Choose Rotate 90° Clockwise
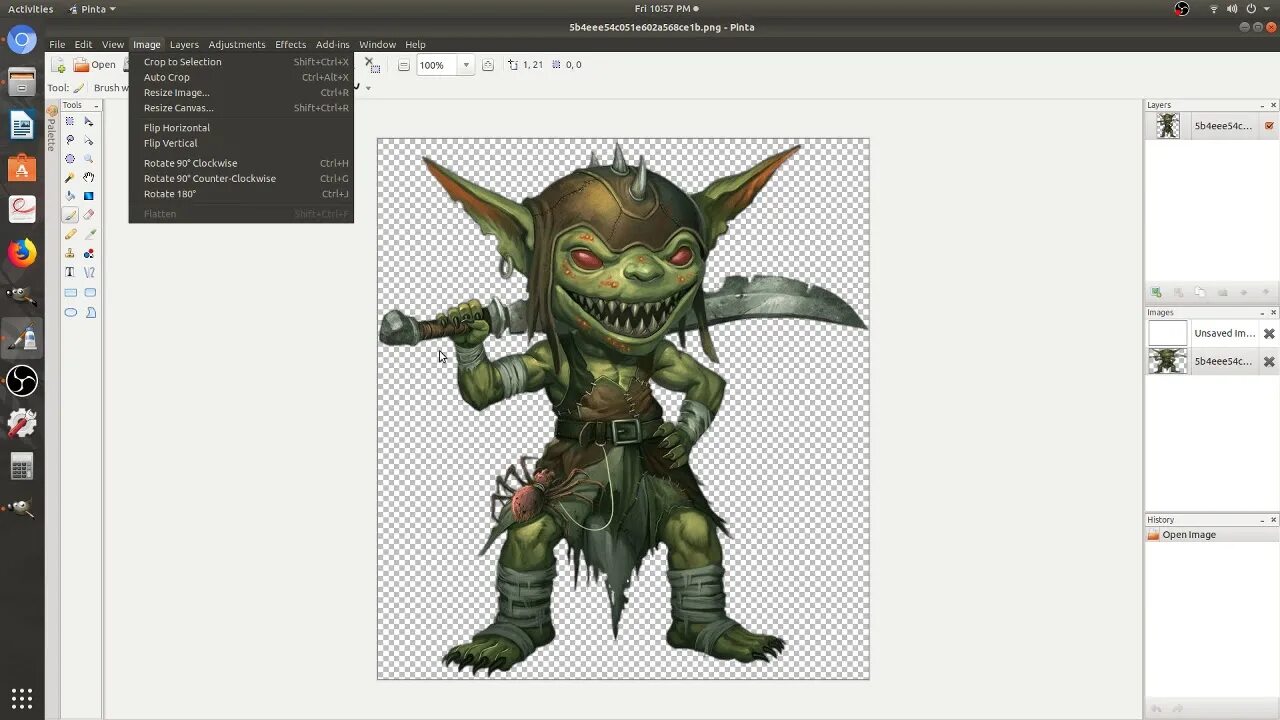This screenshot has width=1280, height=720. pos(241,163)
